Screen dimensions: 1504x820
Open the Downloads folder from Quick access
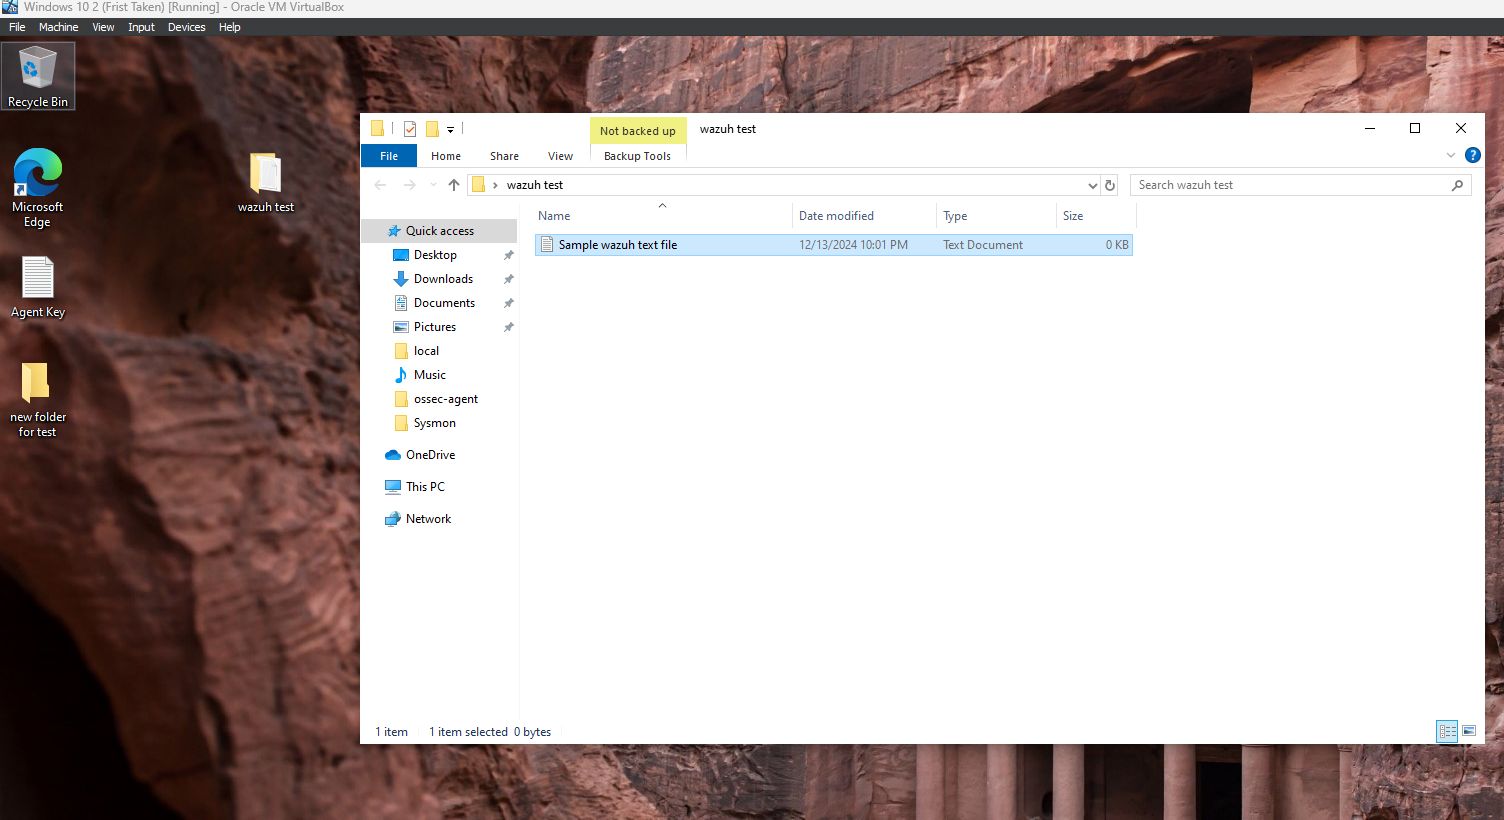click(x=442, y=278)
